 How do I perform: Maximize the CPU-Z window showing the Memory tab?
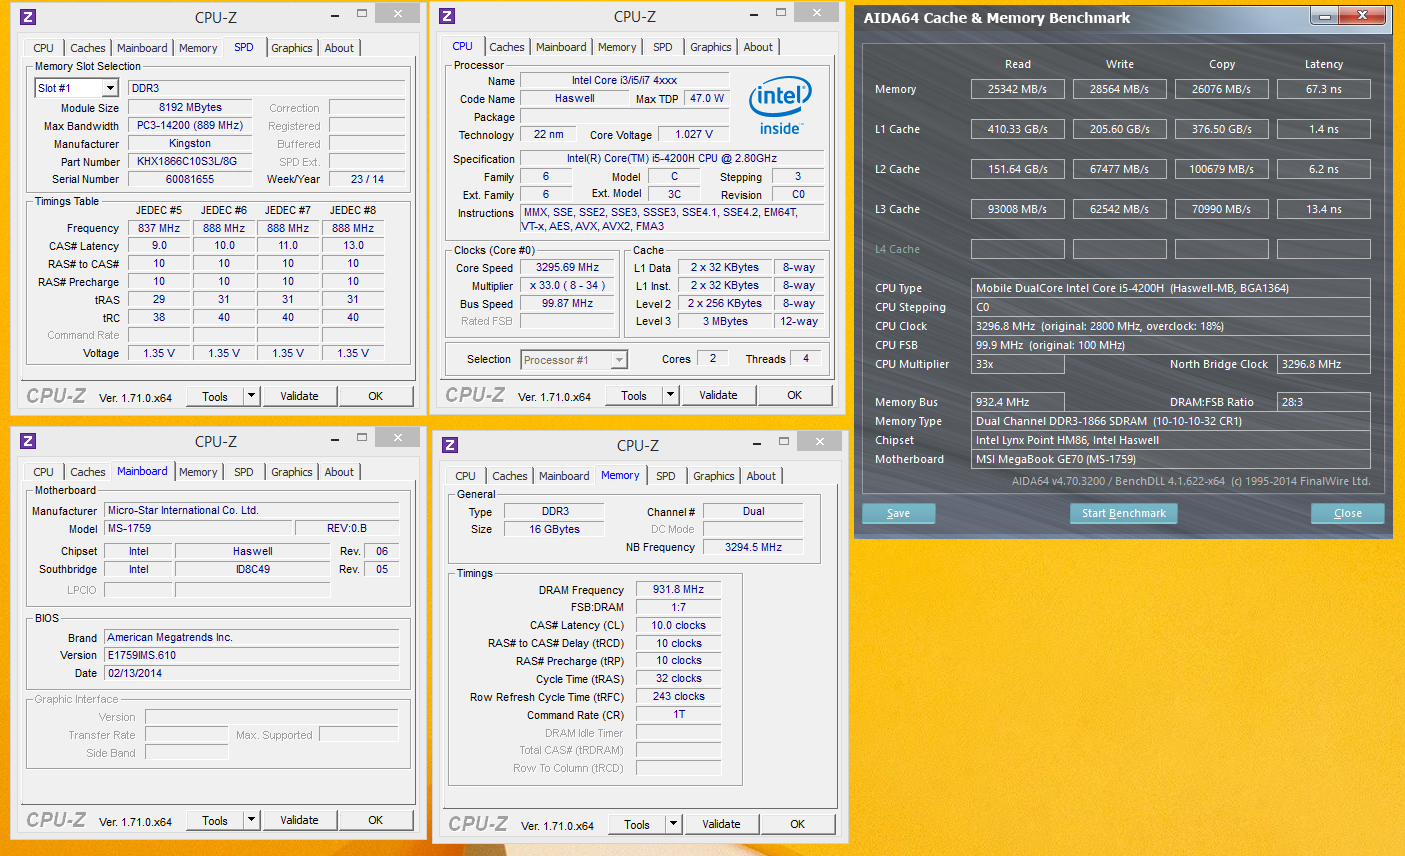click(784, 441)
